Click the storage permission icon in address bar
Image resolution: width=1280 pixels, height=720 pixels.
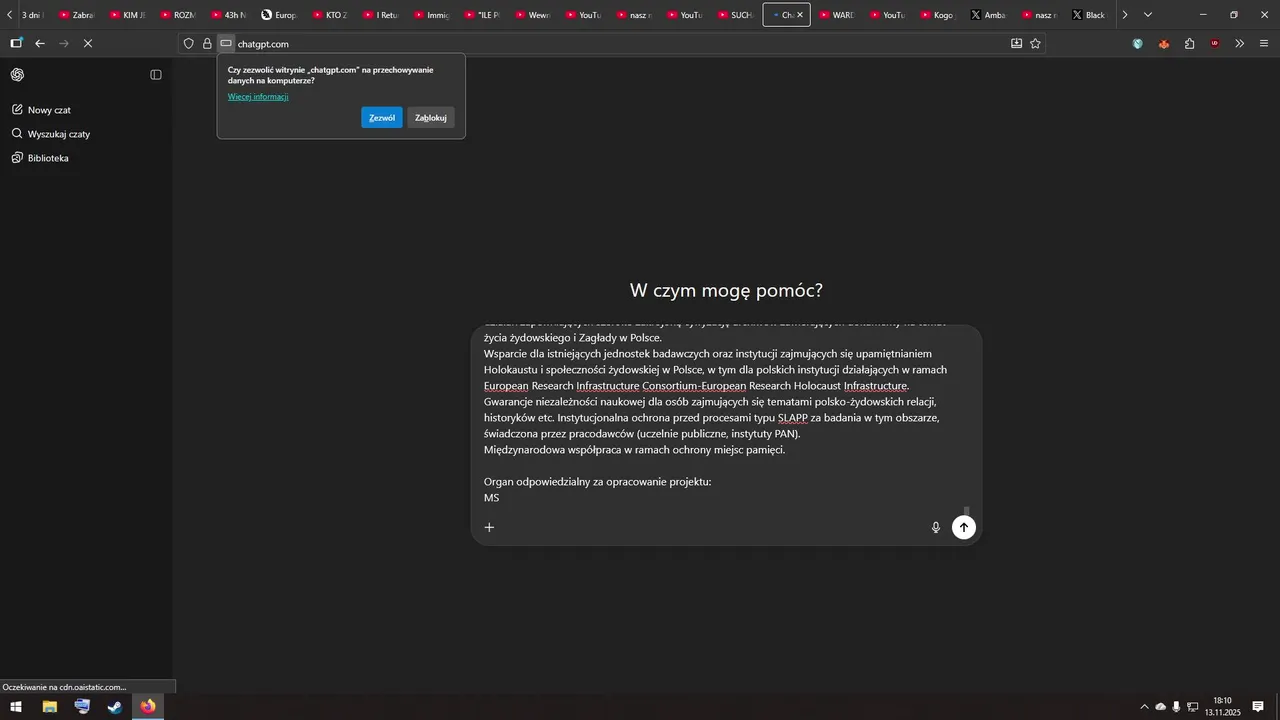(226, 44)
